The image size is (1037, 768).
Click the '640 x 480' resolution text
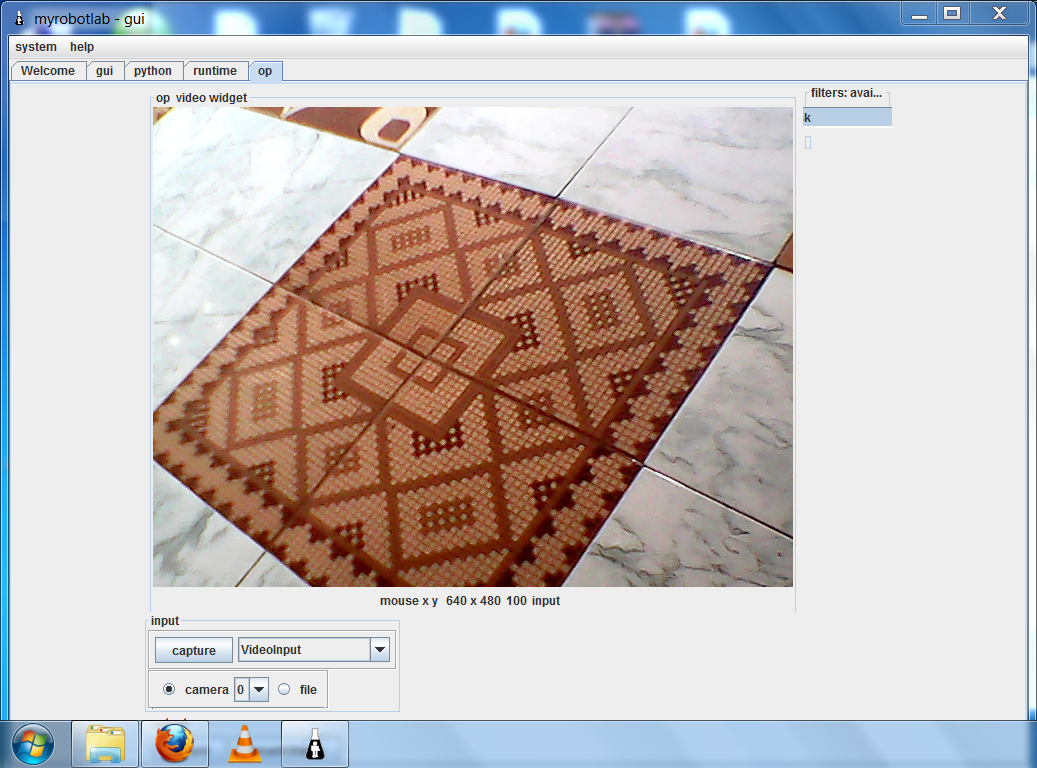(473, 601)
